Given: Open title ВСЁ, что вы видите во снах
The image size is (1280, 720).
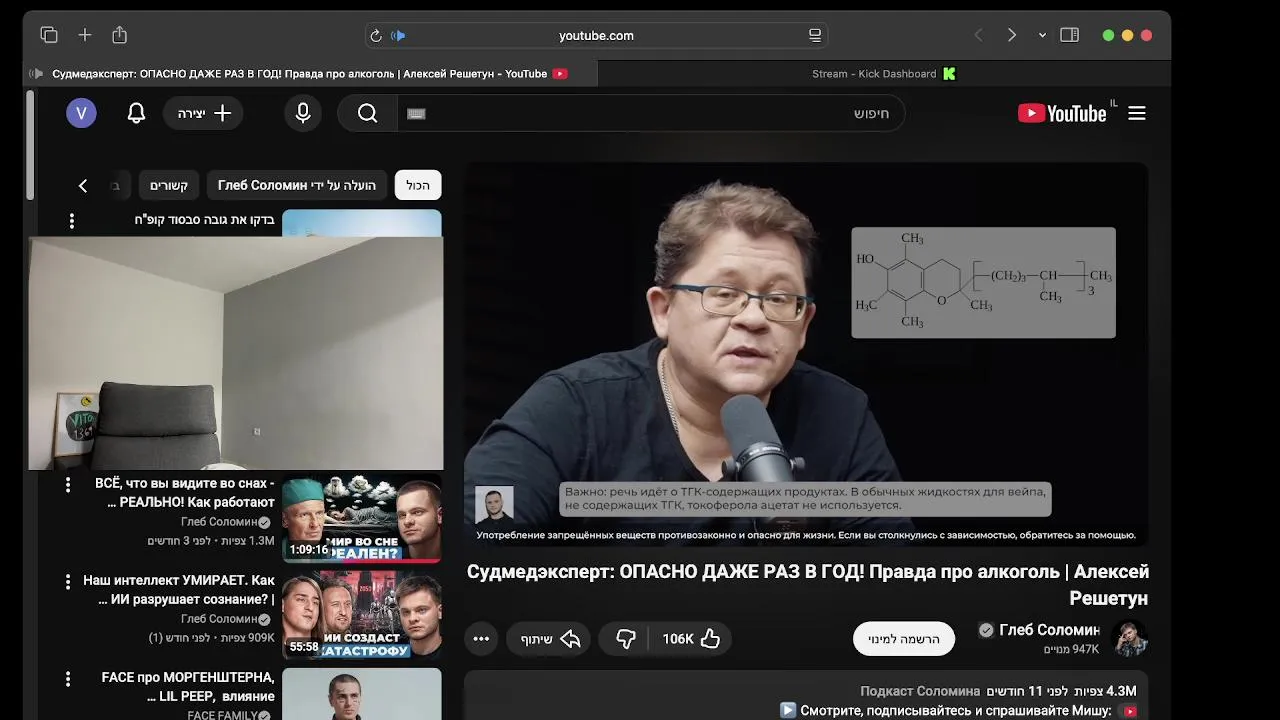Looking at the screenshot, I should coord(185,493).
